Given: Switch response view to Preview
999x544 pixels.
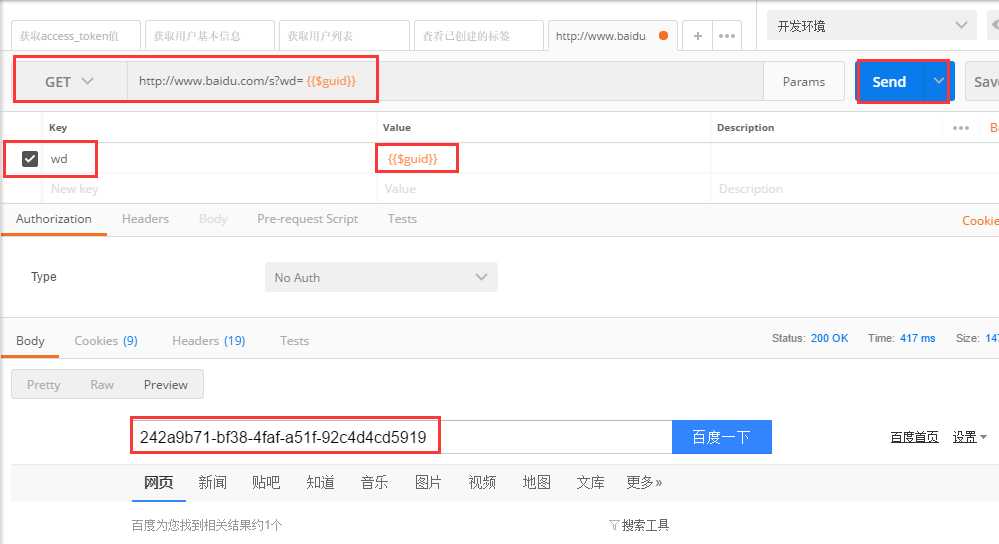Looking at the screenshot, I should click(166, 385).
